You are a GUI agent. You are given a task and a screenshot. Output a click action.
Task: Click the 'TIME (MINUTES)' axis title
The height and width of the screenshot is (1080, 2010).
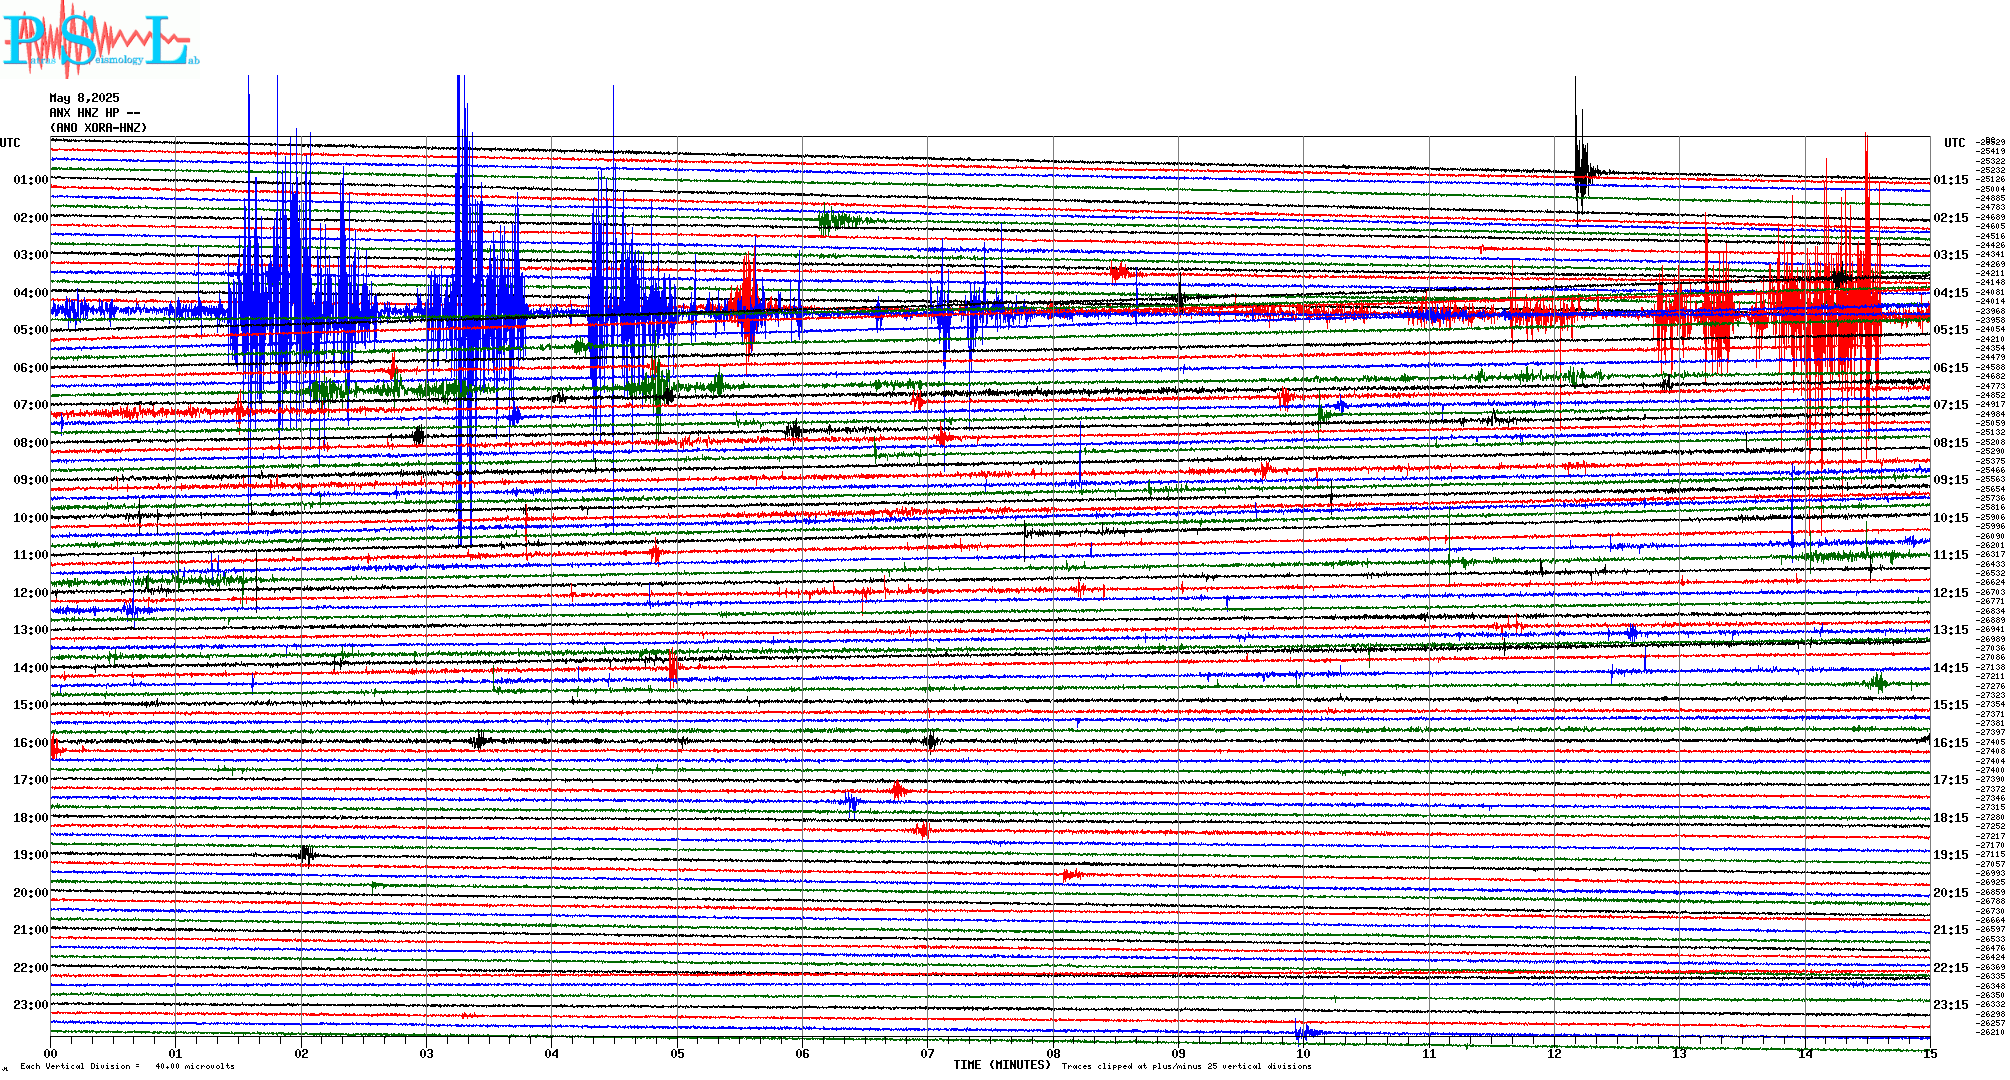click(x=1002, y=1065)
